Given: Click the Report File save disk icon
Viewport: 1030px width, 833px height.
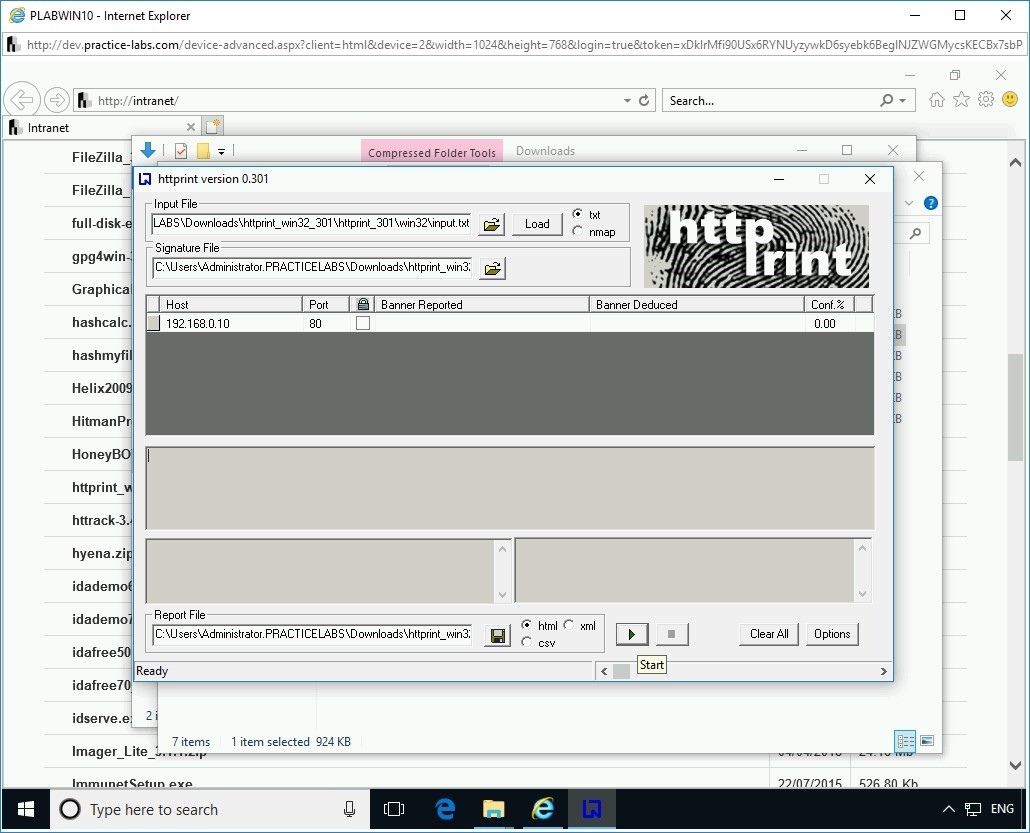Looking at the screenshot, I should (497, 634).
